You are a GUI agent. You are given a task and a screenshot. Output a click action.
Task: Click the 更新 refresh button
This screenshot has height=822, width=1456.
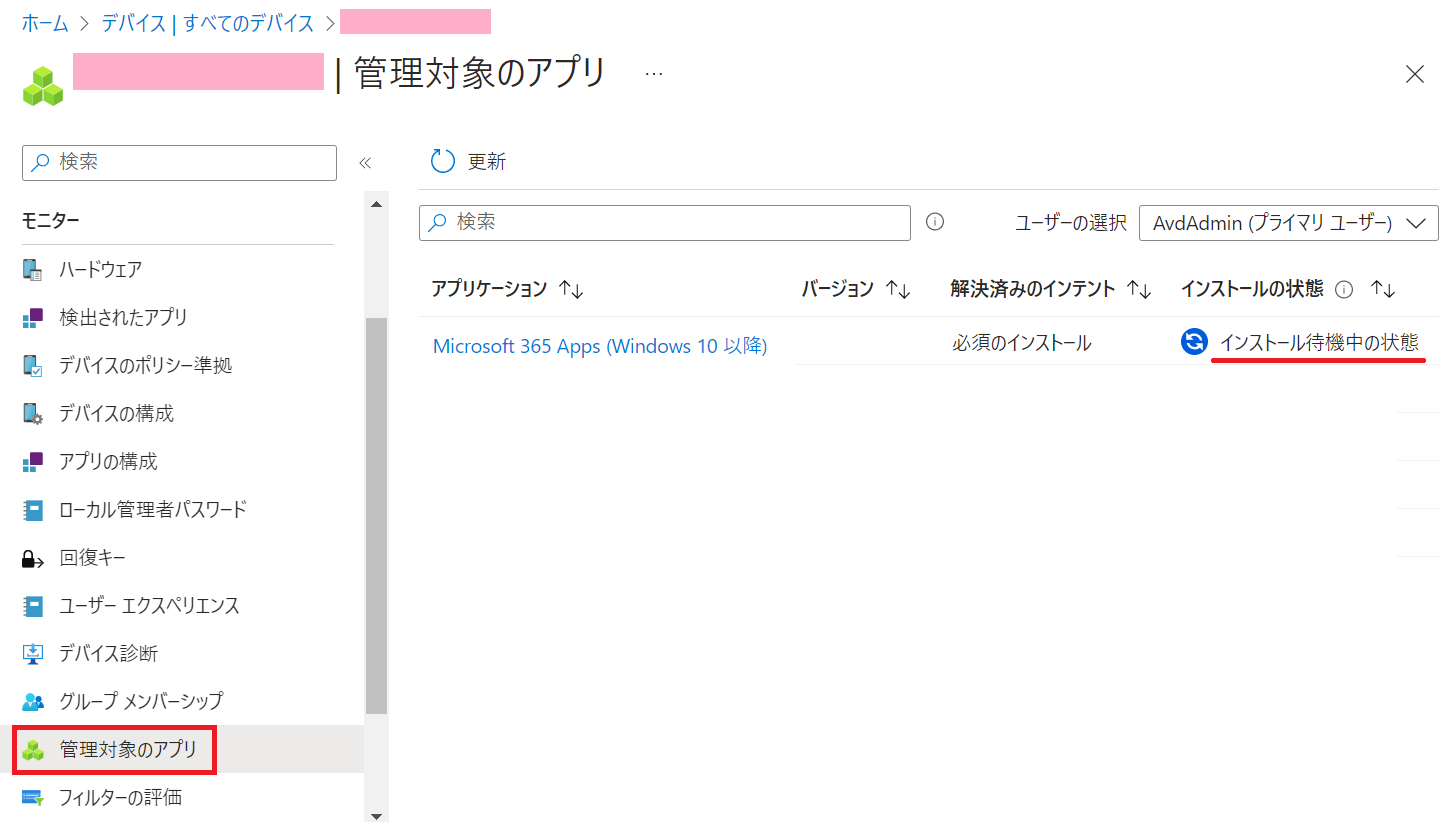[x=468, y=161]
